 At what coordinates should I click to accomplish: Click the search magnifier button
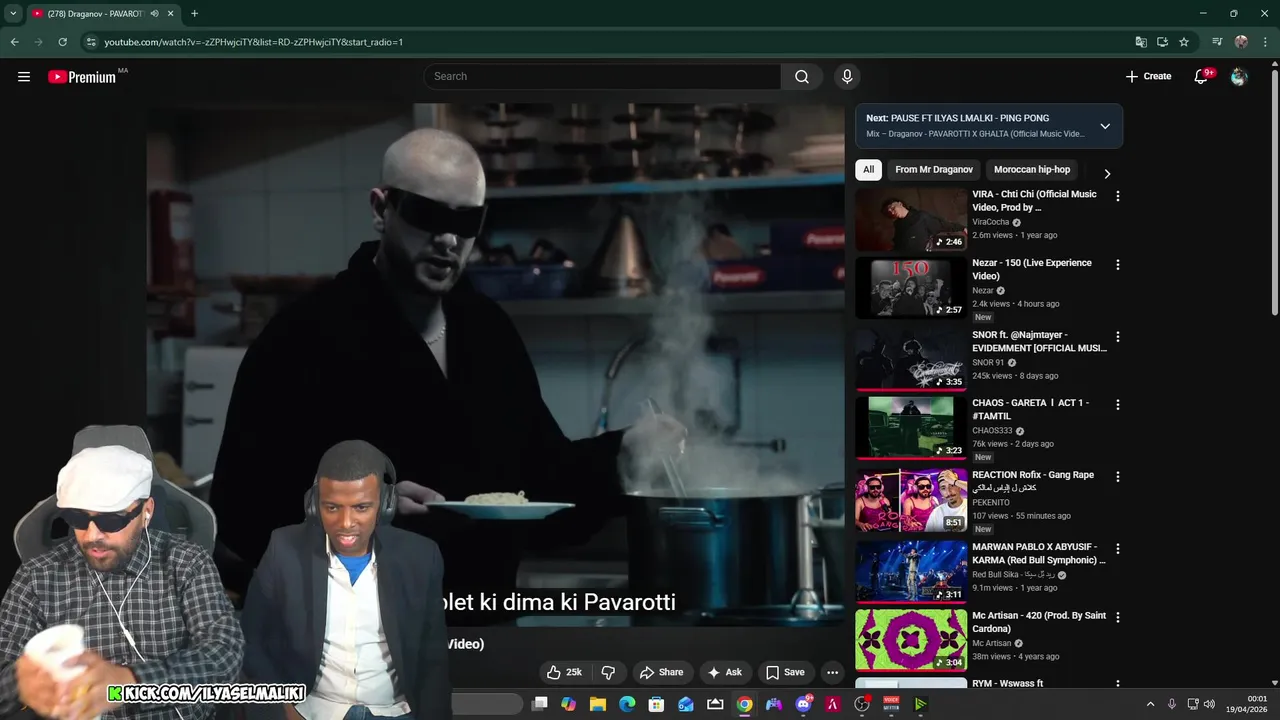point(802,76)
